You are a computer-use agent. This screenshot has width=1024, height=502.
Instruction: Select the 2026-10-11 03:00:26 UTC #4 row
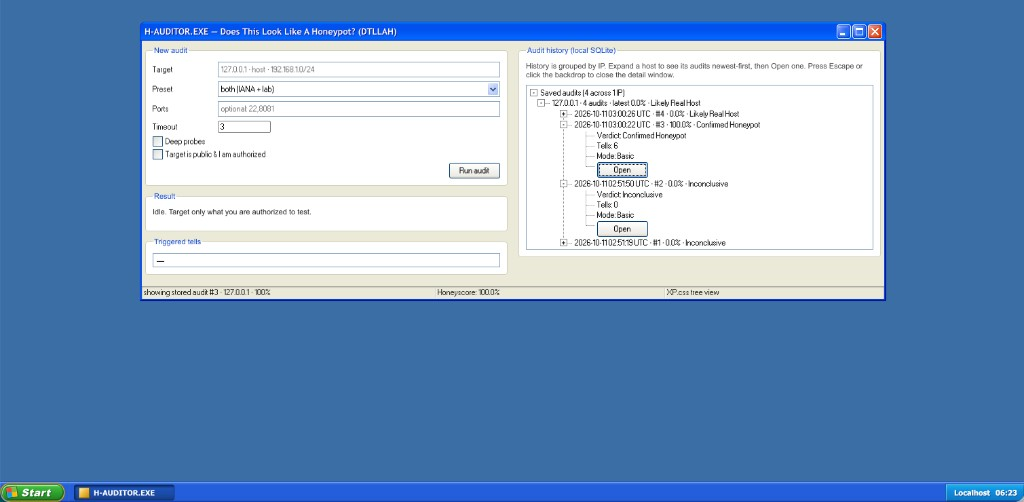(656, 114)
